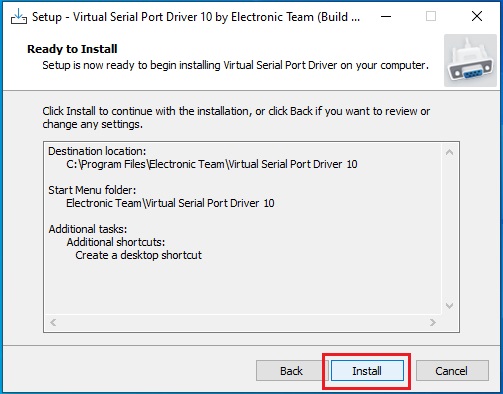Click the setup window title text

point(196,17)
